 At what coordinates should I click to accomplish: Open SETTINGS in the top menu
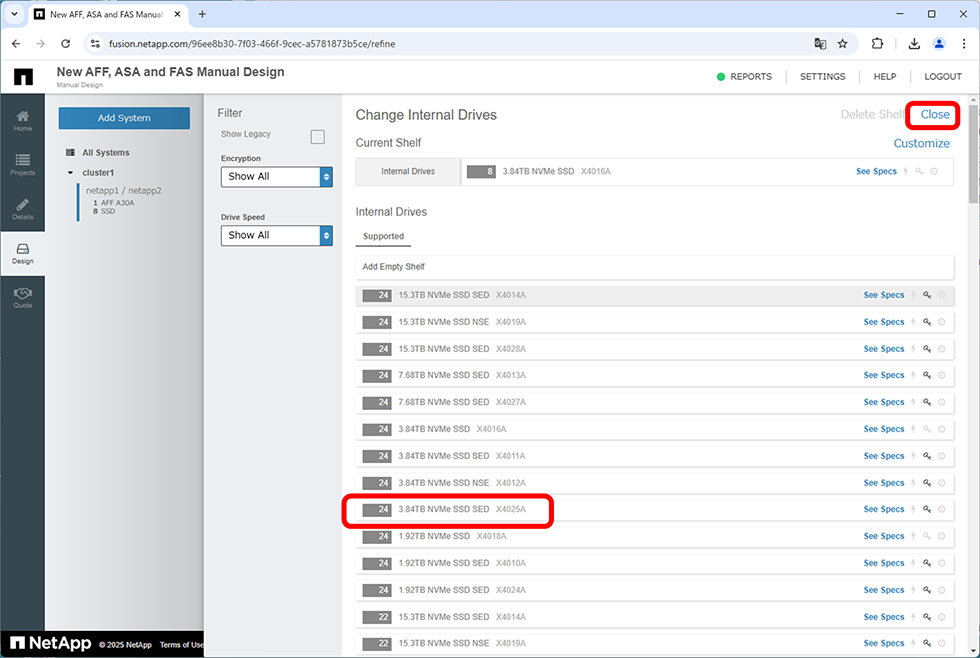822,77
